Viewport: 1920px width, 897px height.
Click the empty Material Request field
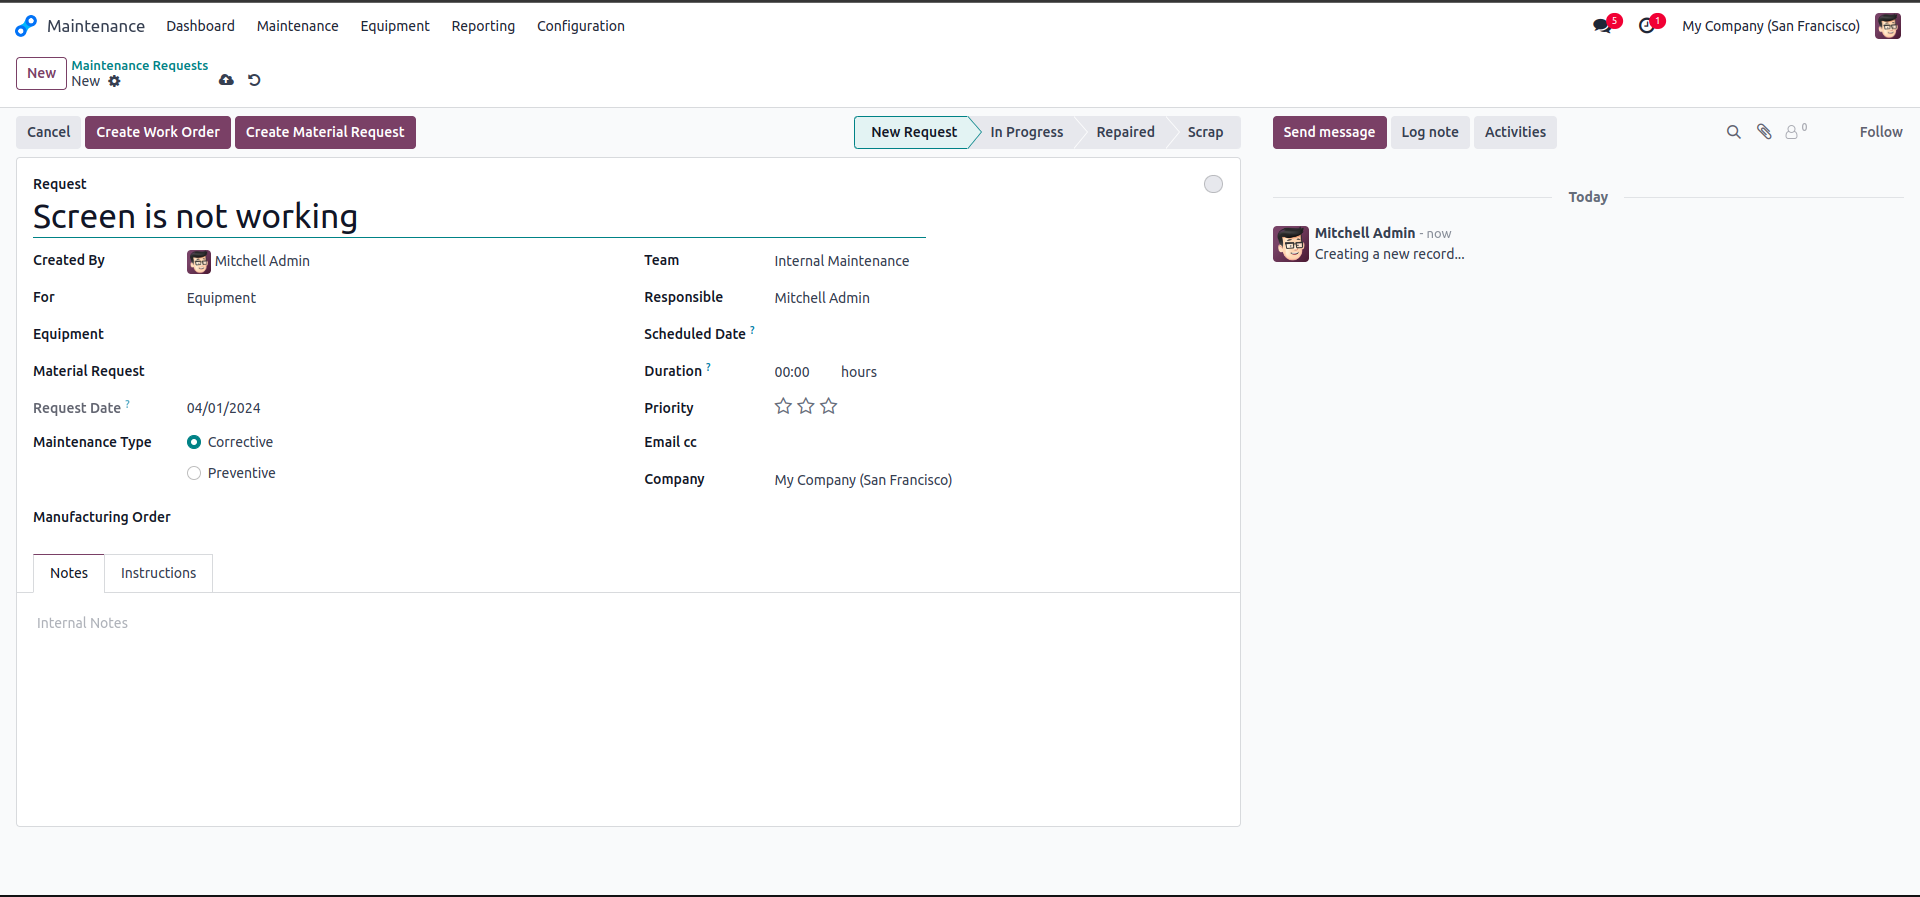tap(399, 372)
